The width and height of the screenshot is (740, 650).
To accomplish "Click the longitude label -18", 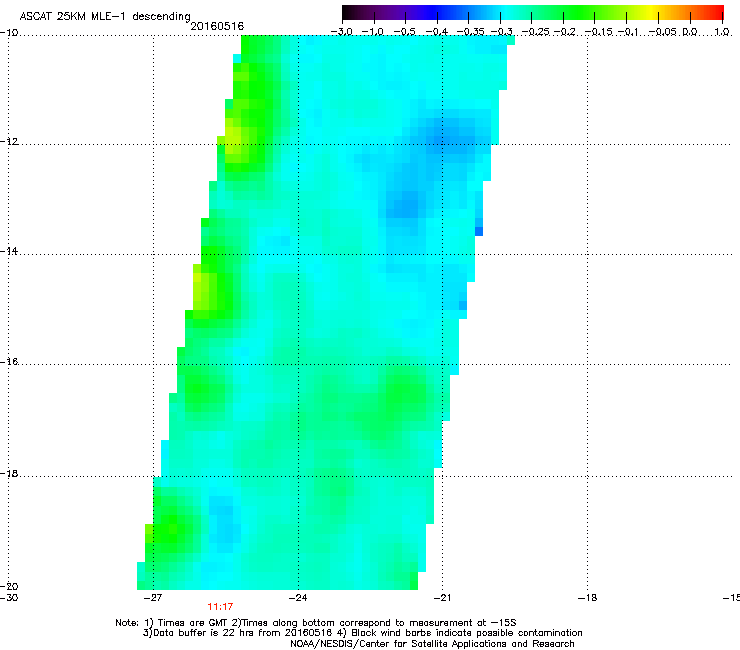I will click(587, 598).
